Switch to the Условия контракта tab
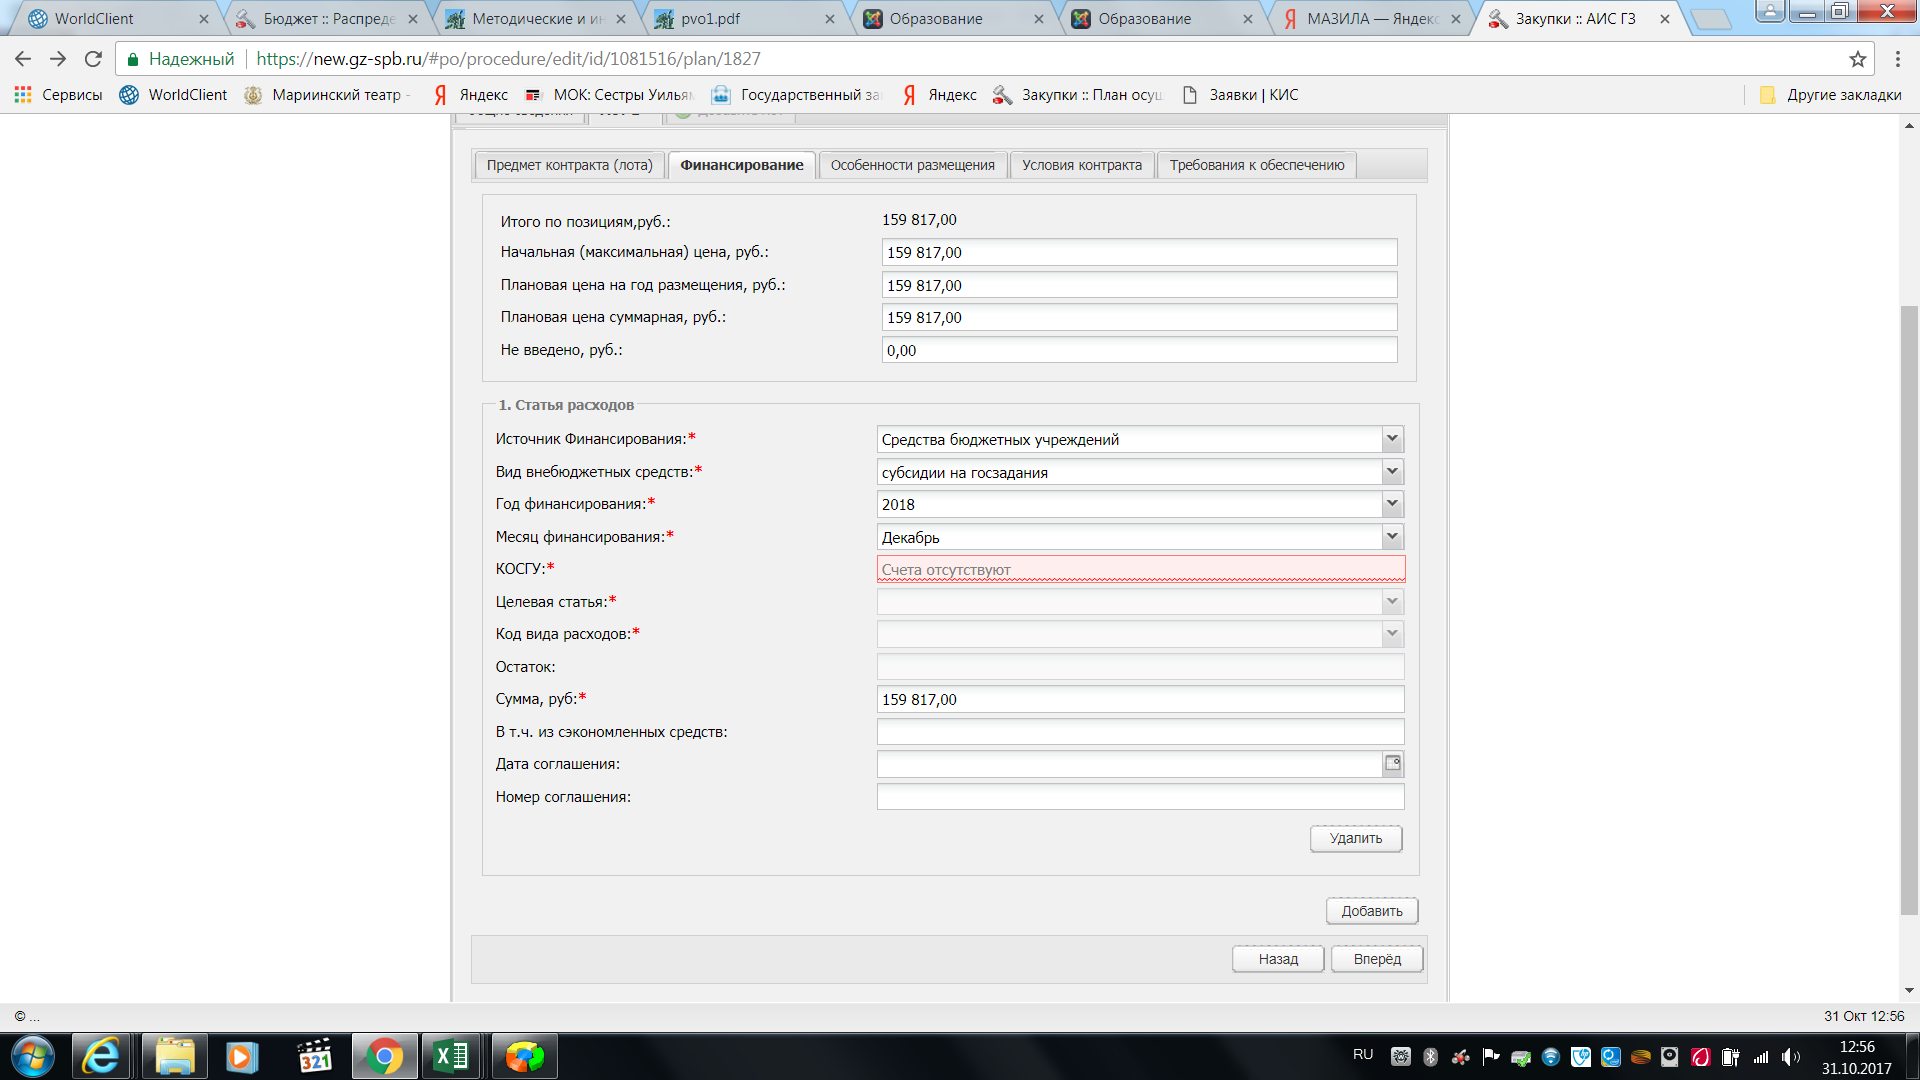The image size is (1920, 1080). [x=1081, y=165]
